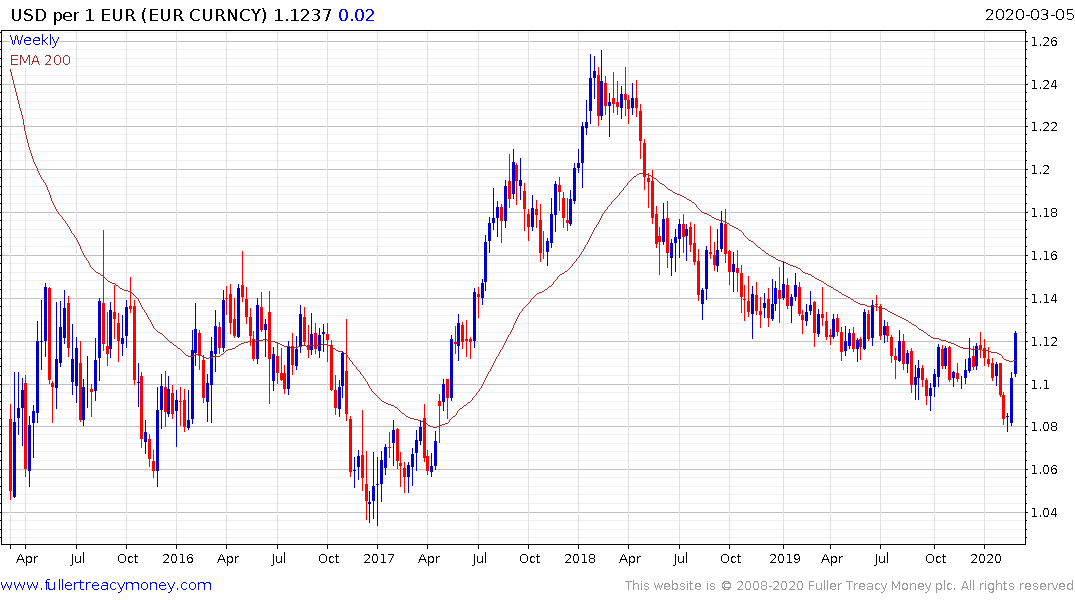Click the 2016 label on time axis
Image resolution: width=1075 pixels, height=600 pixels.
[178, 559]
